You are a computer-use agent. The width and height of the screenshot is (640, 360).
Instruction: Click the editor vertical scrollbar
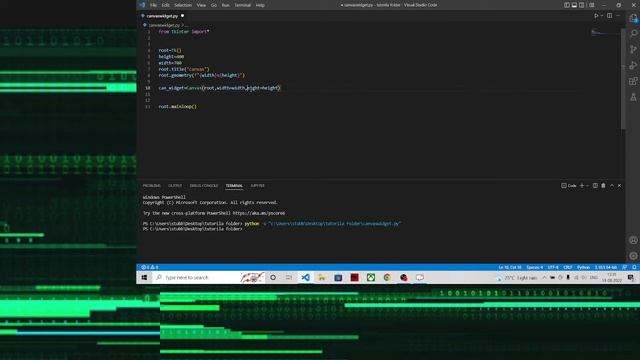623,79
